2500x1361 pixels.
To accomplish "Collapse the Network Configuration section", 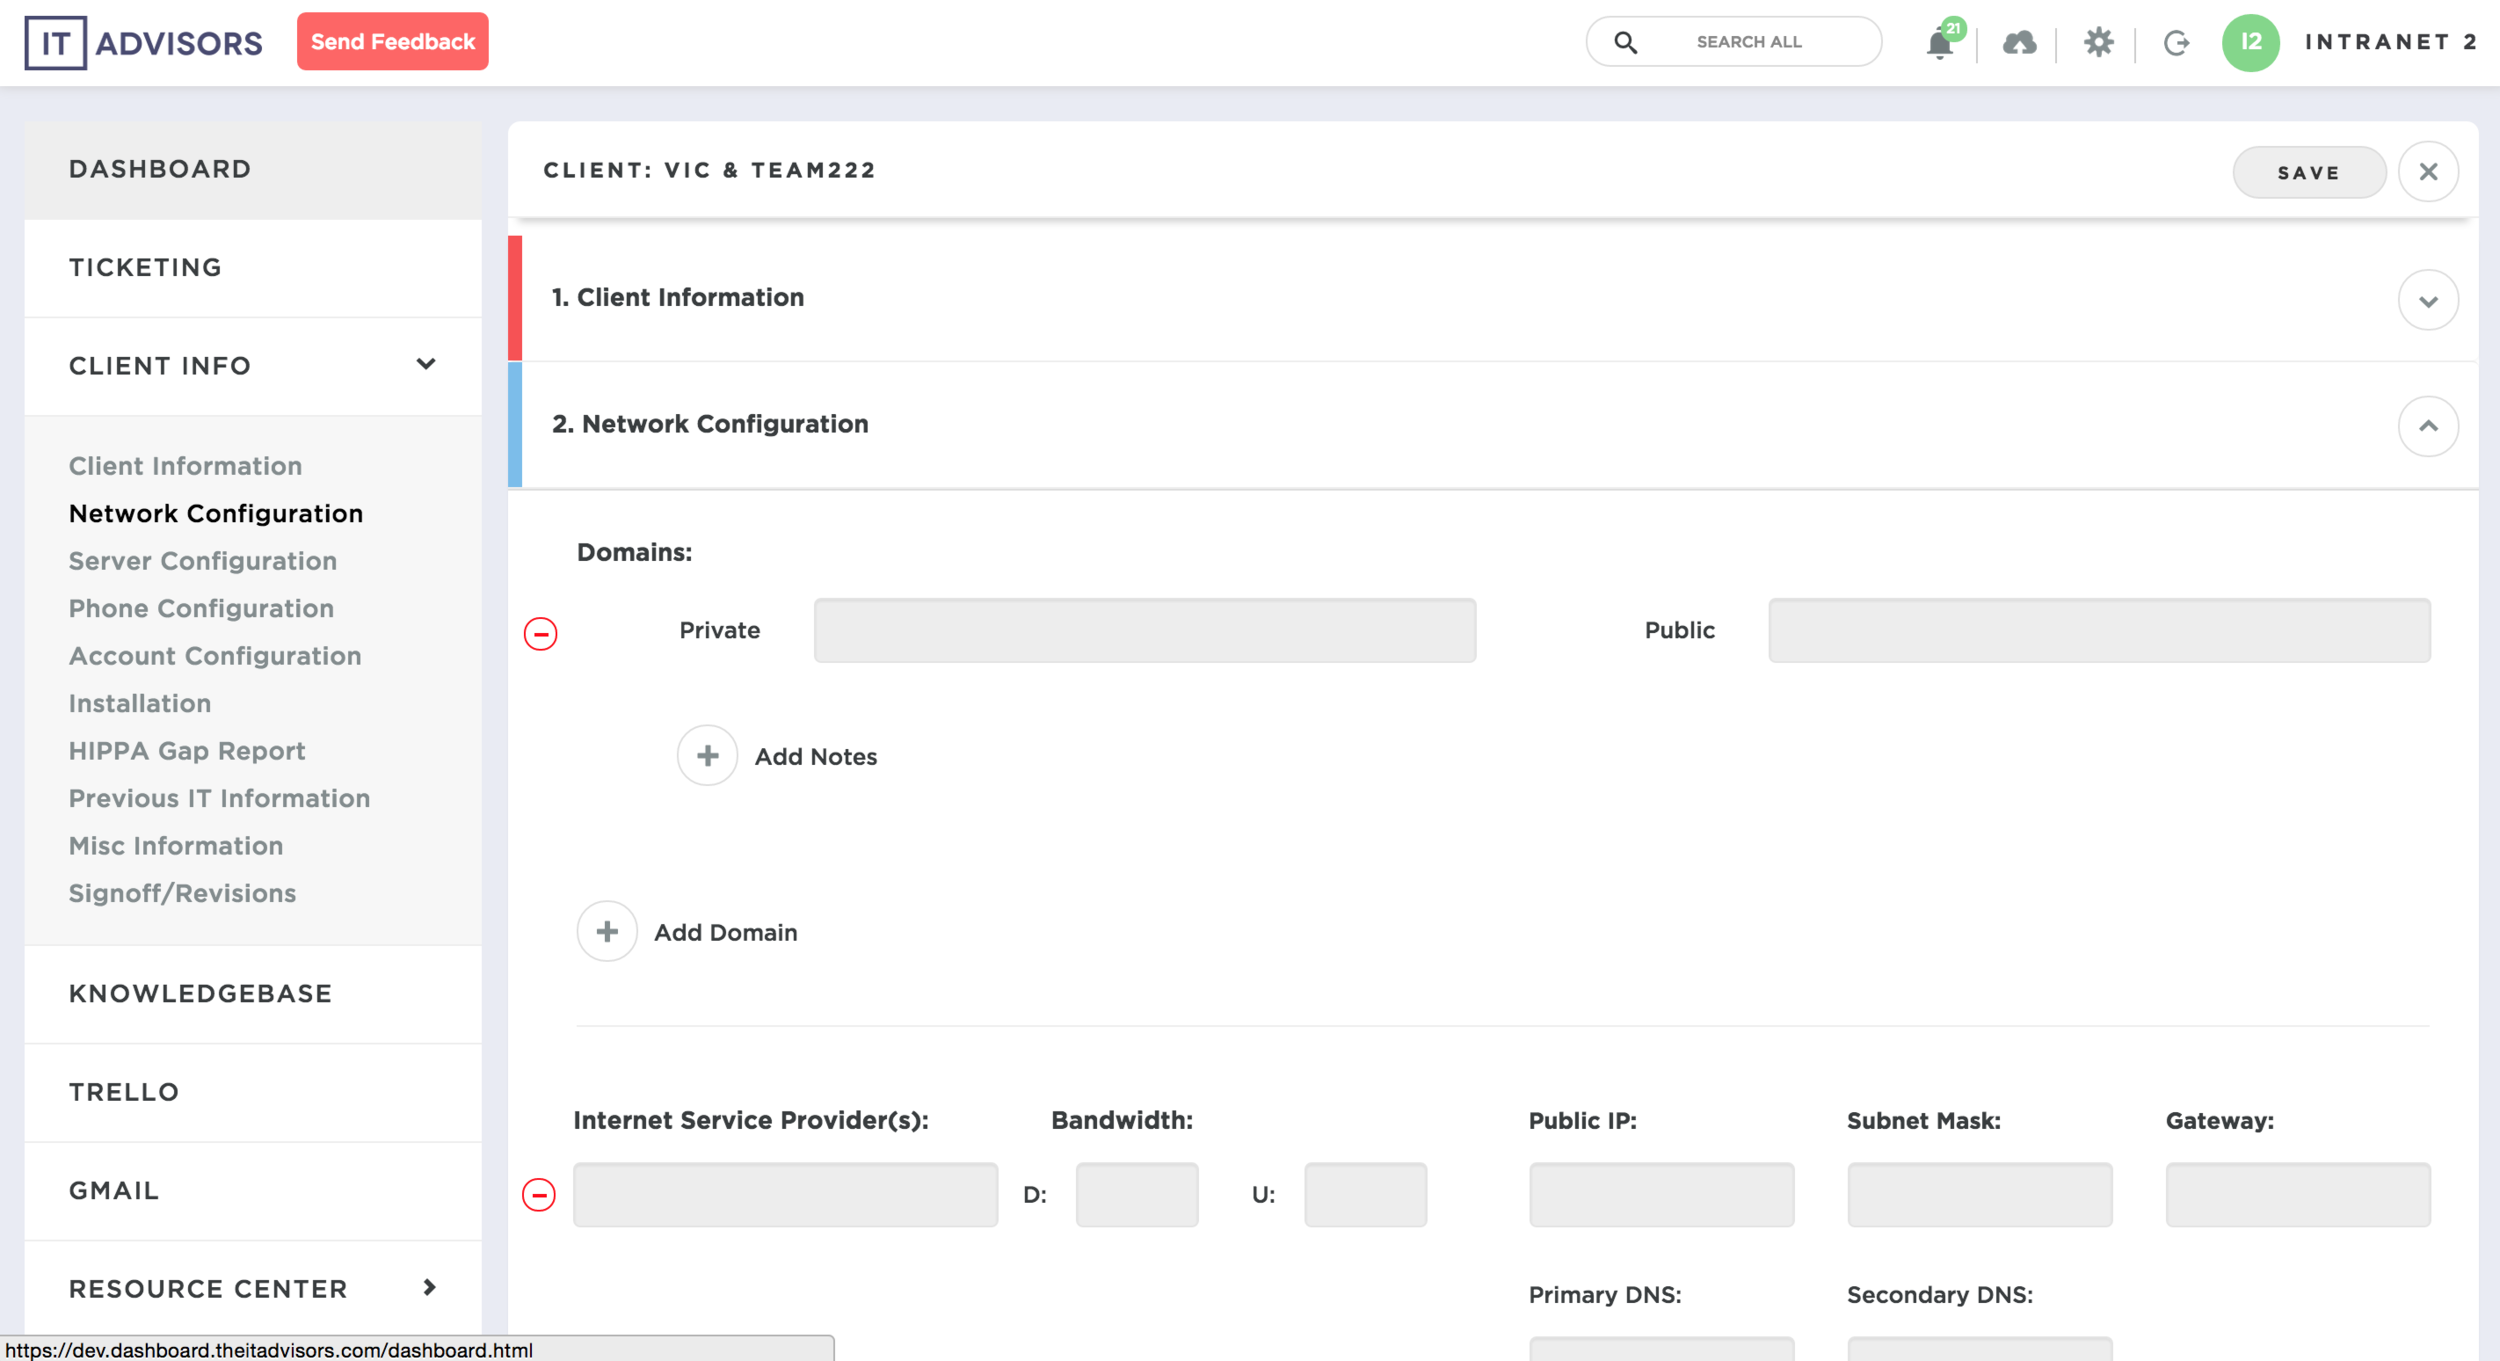I will pyautogui.click(x=2428, y=426).
